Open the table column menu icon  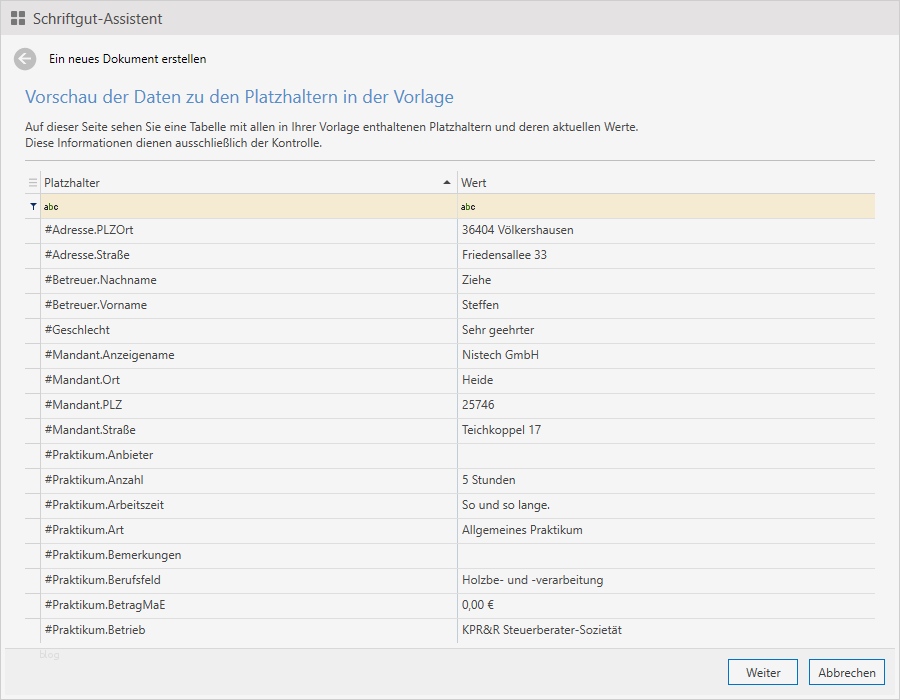[x=33, y=183]
